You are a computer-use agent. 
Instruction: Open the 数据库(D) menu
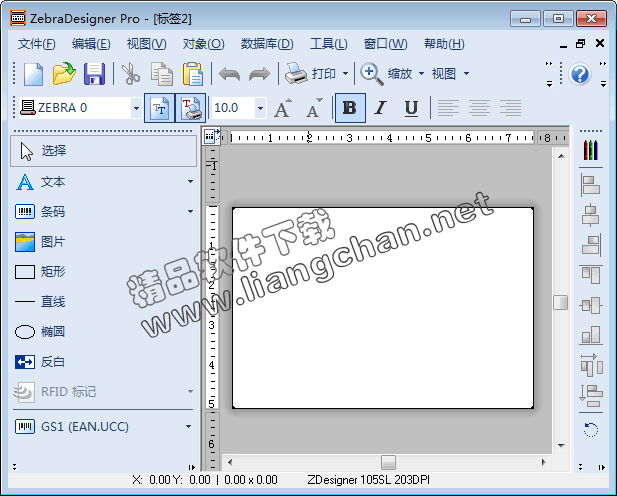[267, 44]
